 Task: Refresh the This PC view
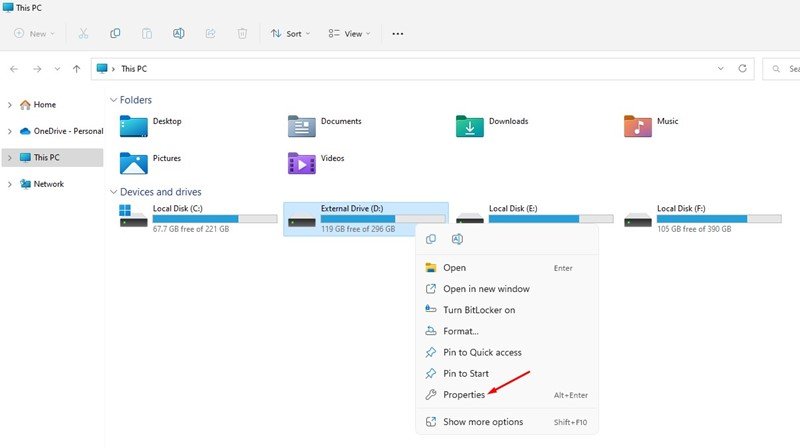click(x=742, y=69)
